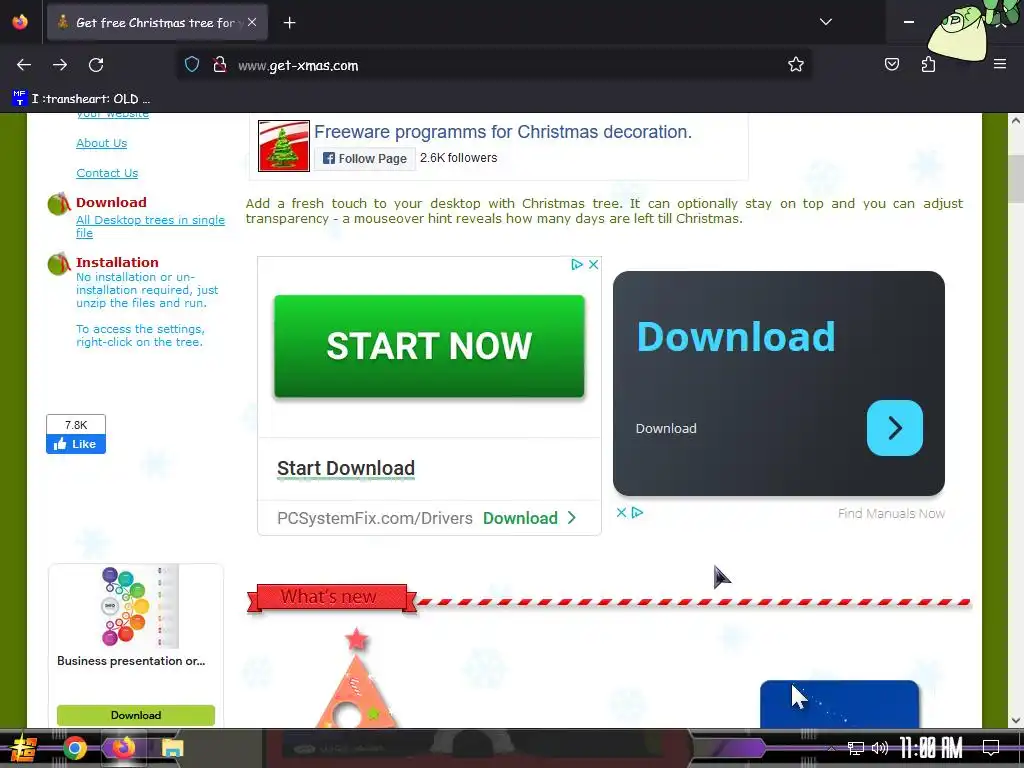The image size is (1024, 768).
Task: Click the Facebook Follow Page button
Action: point(364,159)
